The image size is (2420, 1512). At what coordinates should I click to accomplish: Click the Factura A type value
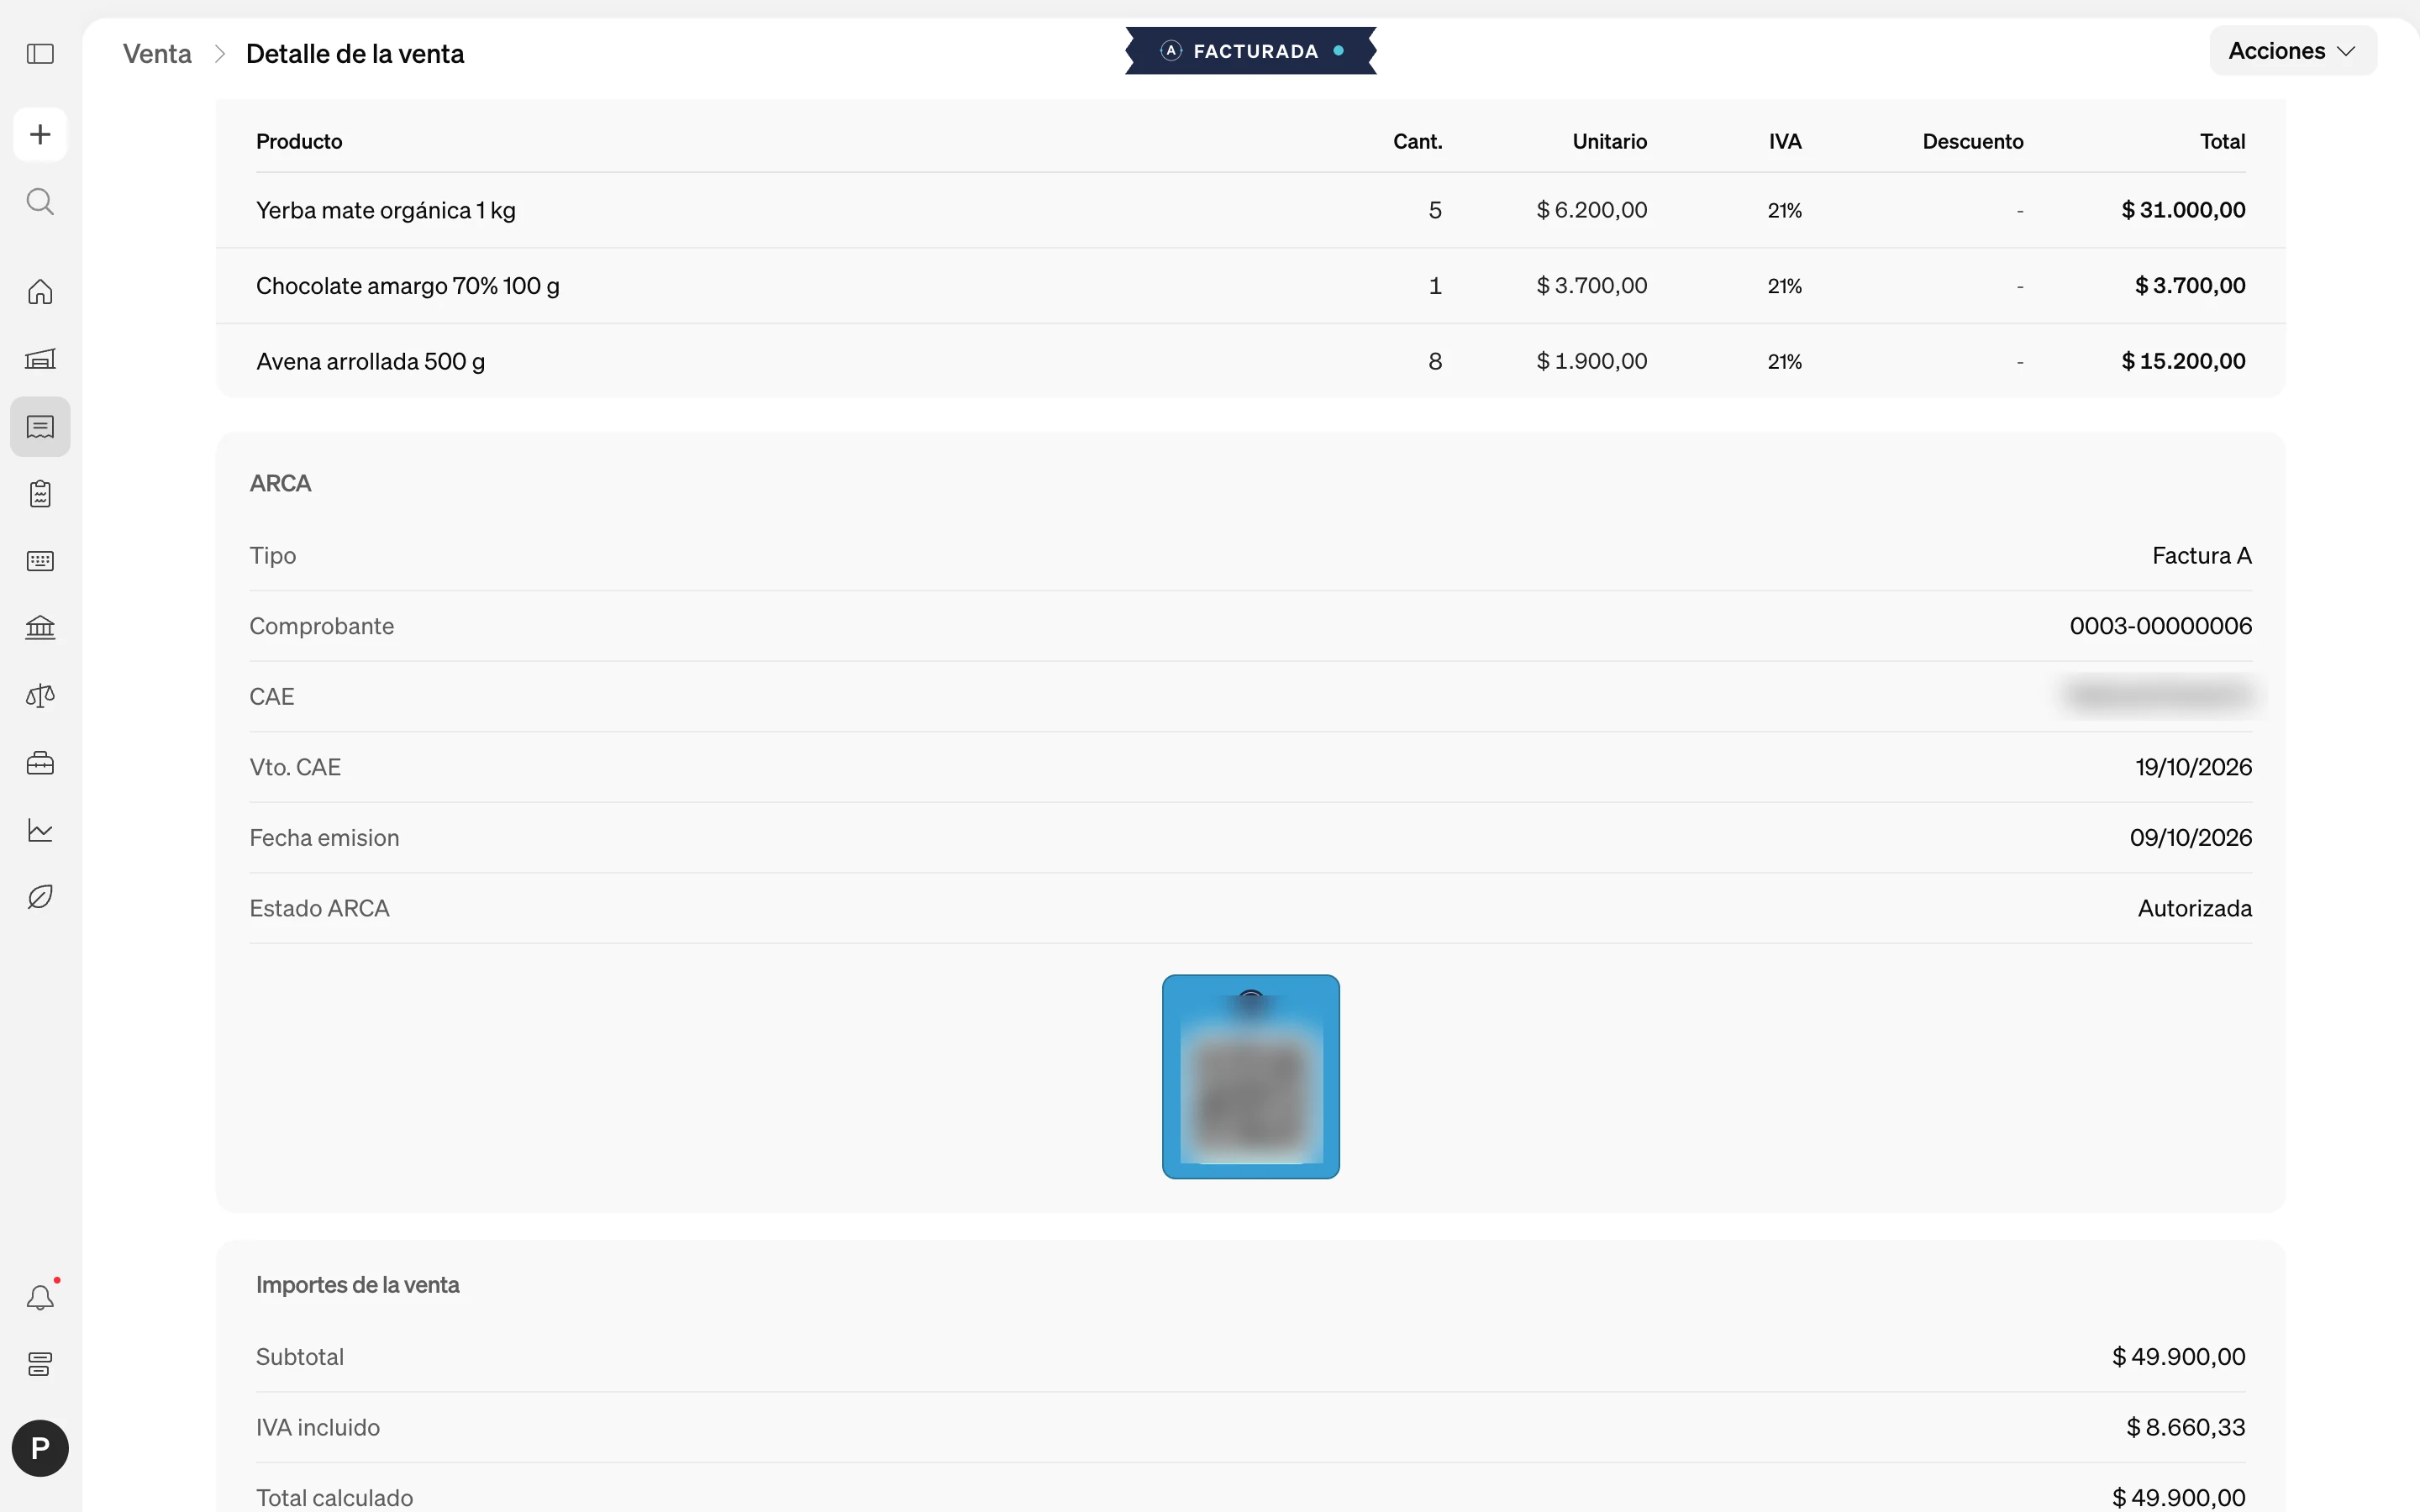(x=2201, y=555)
